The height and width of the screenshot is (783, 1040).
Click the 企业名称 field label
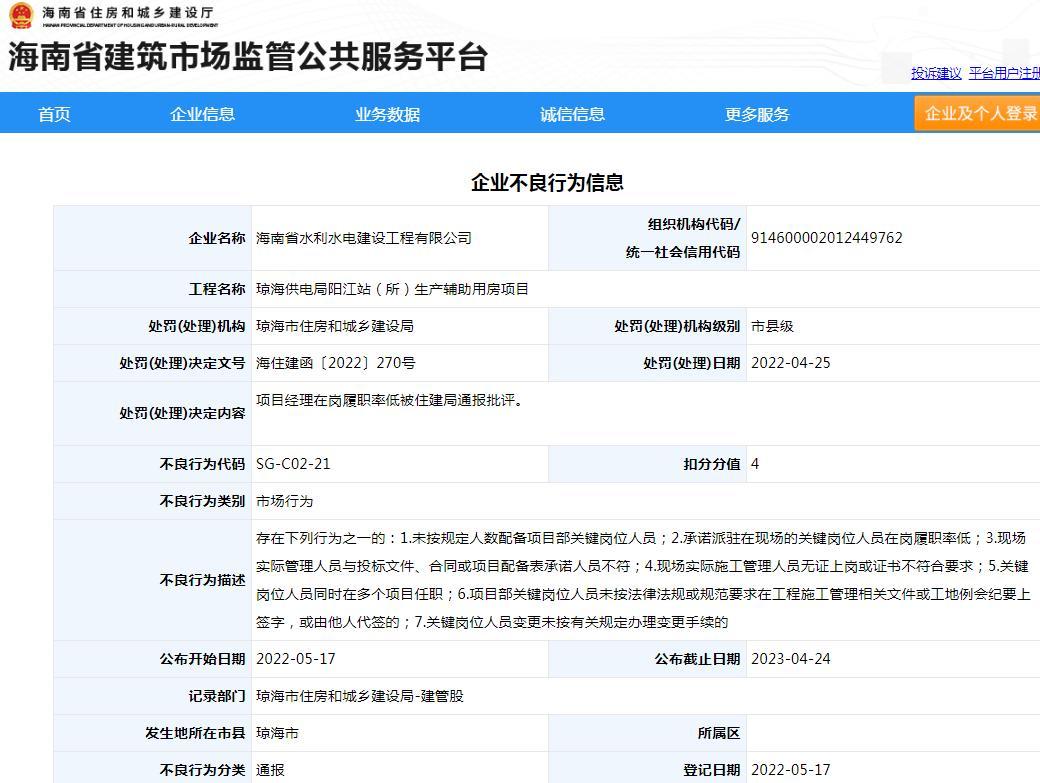[x=217, y=238]
